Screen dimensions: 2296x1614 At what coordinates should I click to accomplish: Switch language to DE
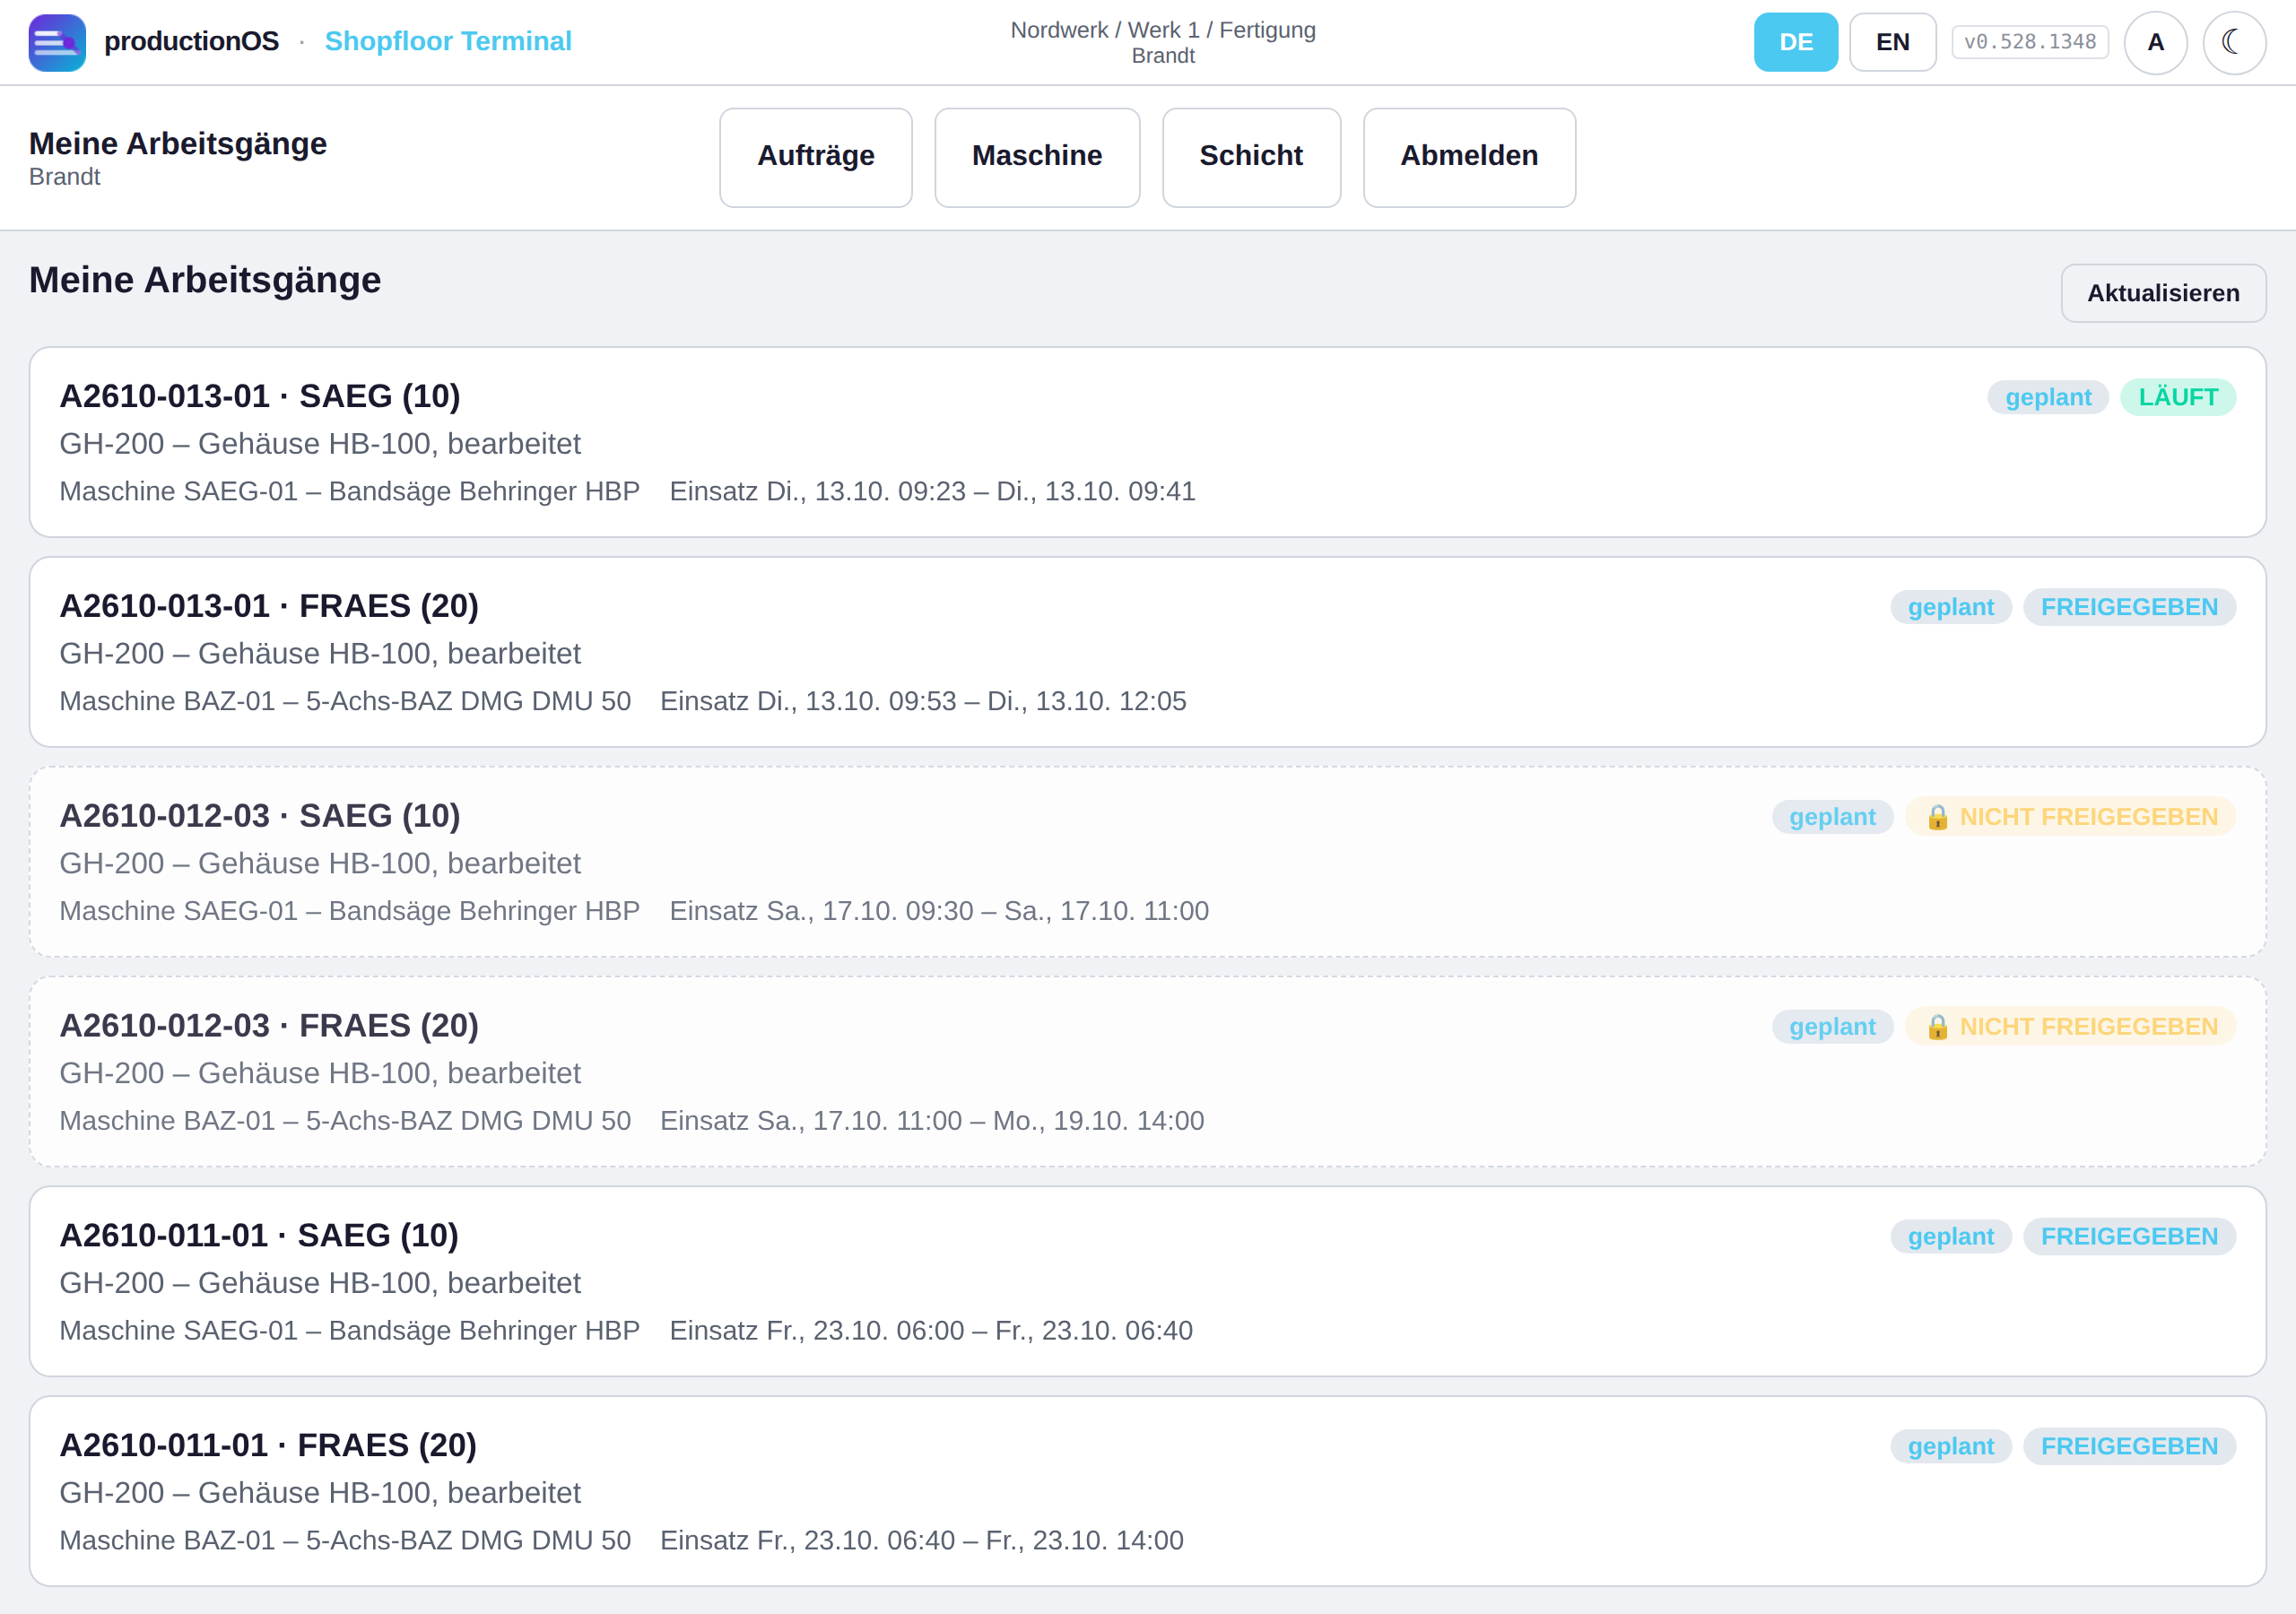pyautogui.click(x=1795, y=42)
